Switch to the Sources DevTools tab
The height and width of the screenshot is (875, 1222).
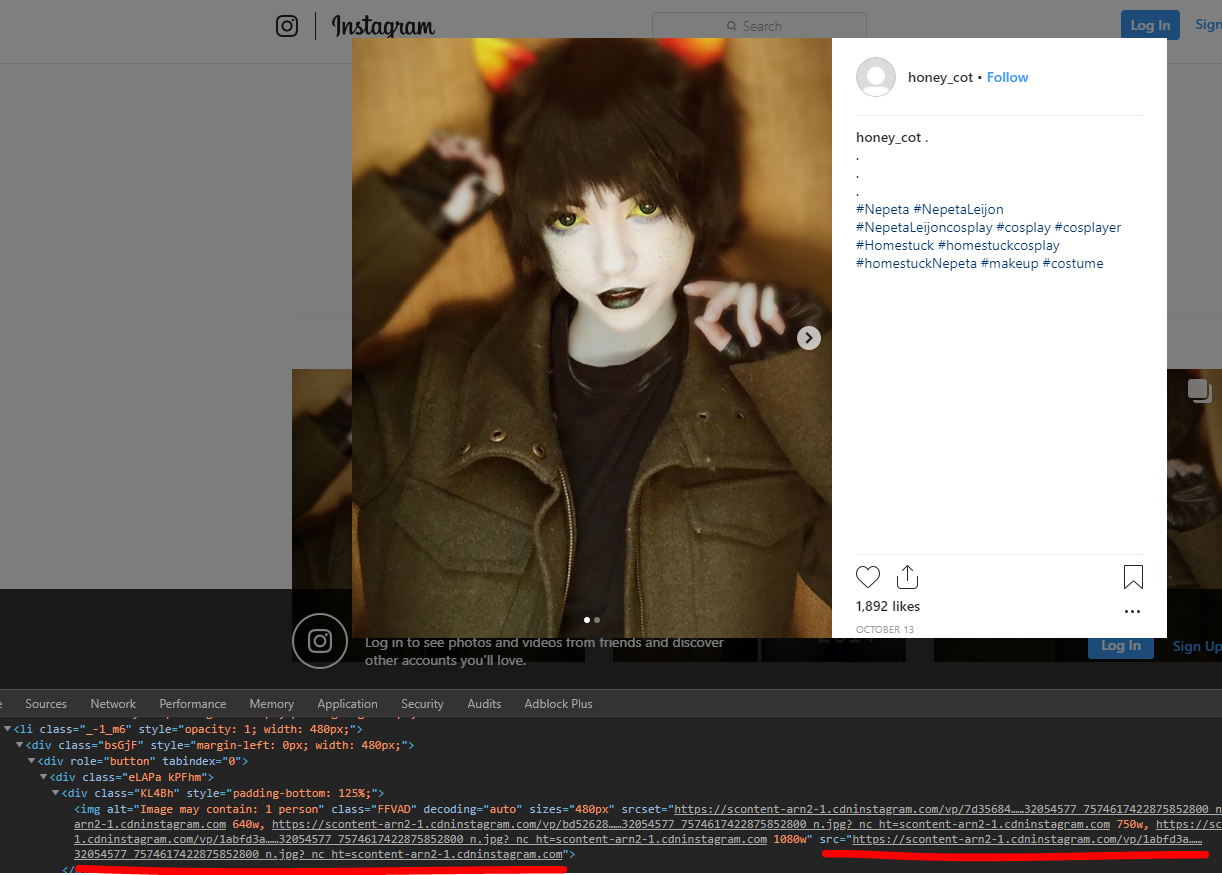(46, 703)
